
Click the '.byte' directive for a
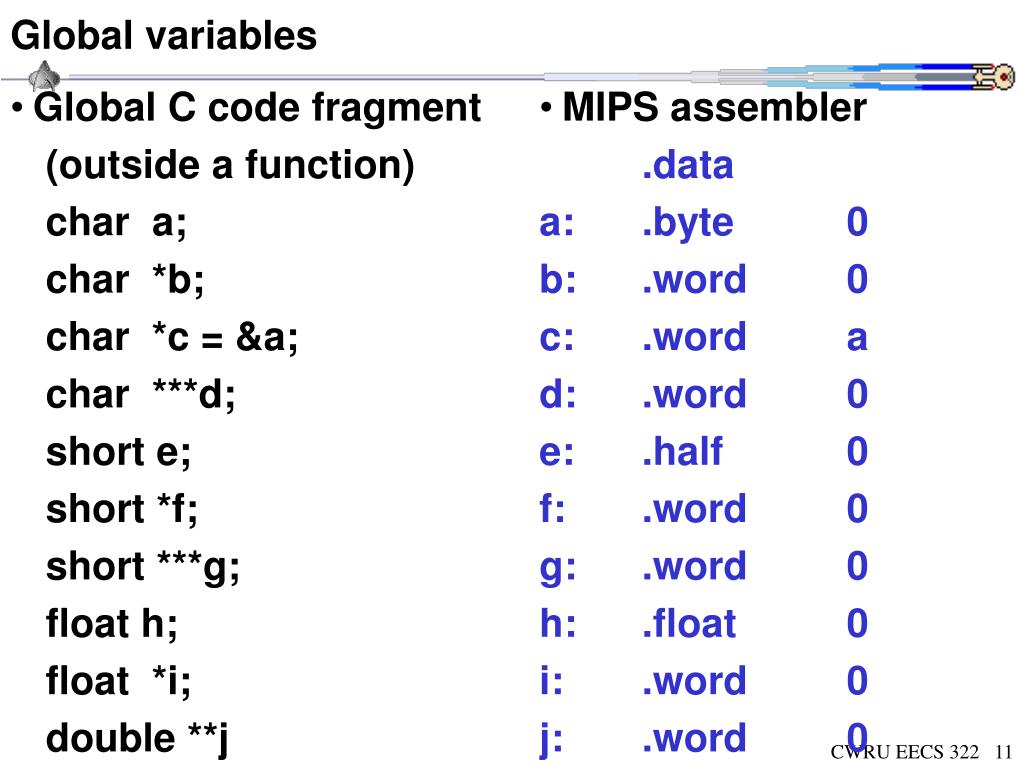(687, 223)
